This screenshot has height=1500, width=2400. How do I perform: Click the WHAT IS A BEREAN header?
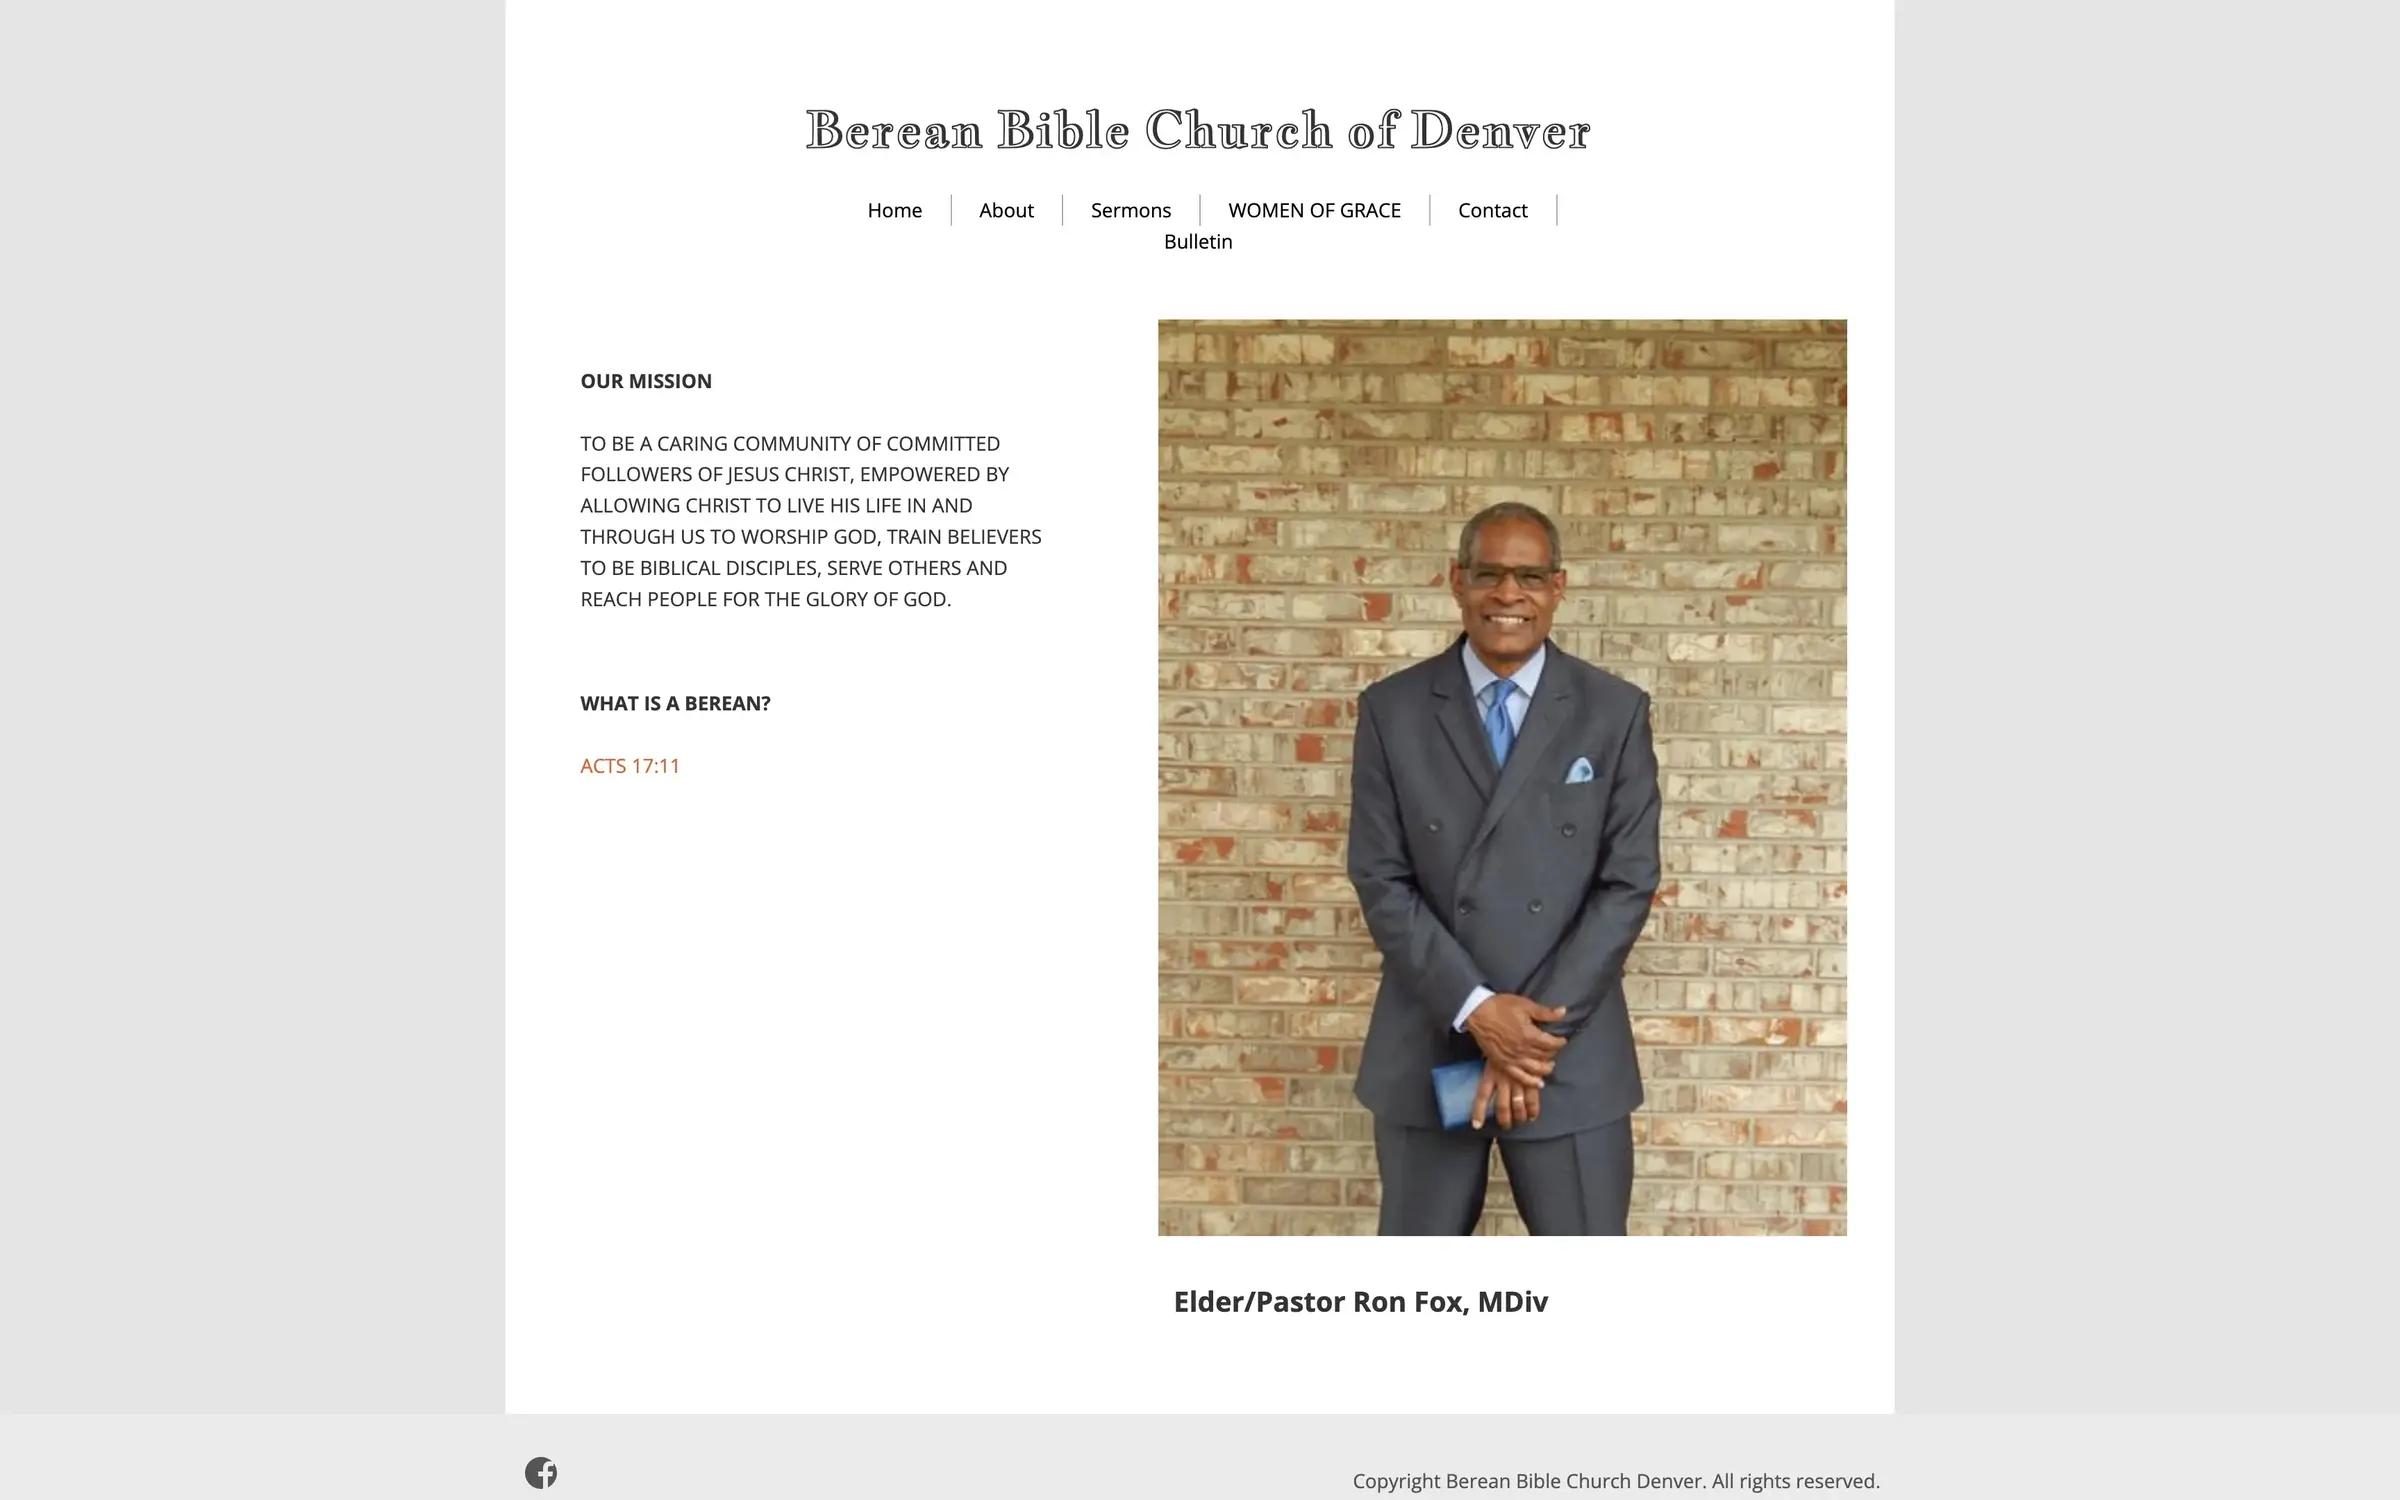(x=676, y=702)
